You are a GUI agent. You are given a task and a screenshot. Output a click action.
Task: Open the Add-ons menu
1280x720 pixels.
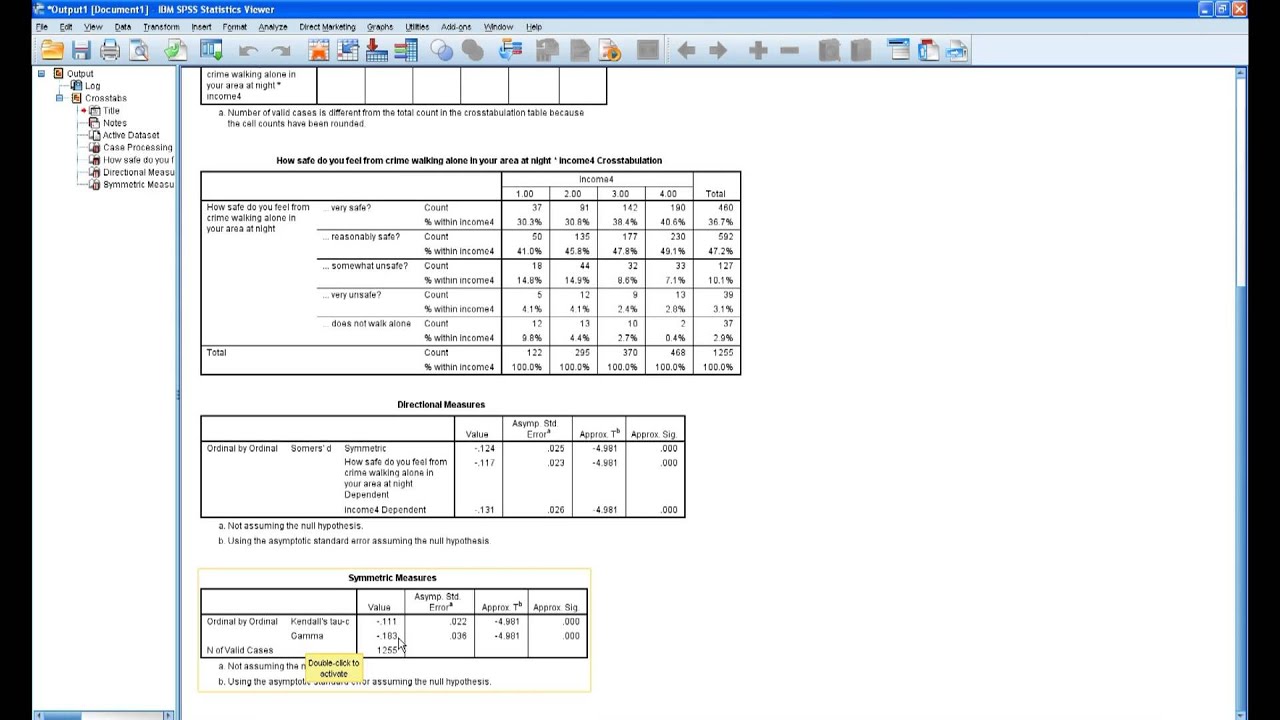(456, 27)
